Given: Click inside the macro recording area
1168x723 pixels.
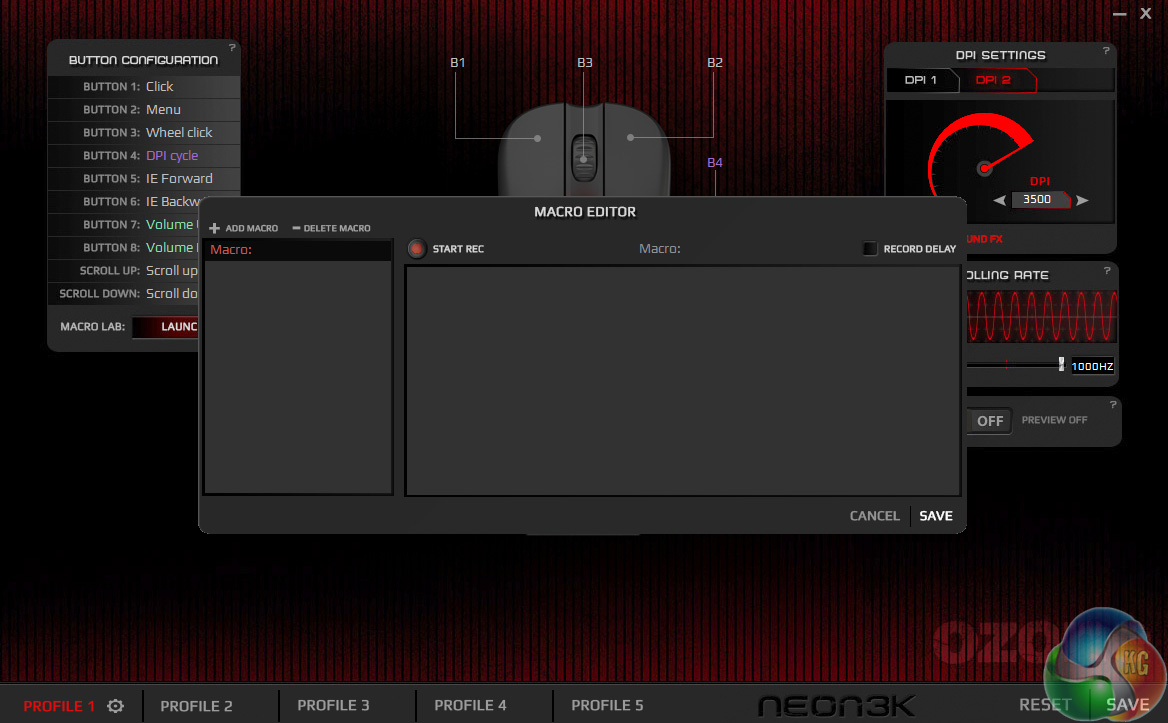Looking at the screenshot, I should tap(682, 380).
